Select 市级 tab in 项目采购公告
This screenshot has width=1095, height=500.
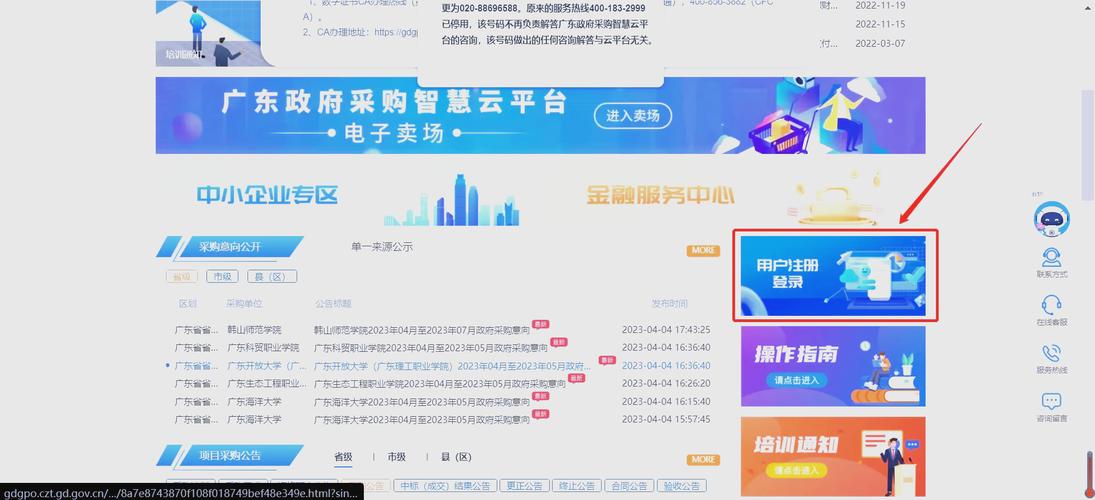(396, 457)
